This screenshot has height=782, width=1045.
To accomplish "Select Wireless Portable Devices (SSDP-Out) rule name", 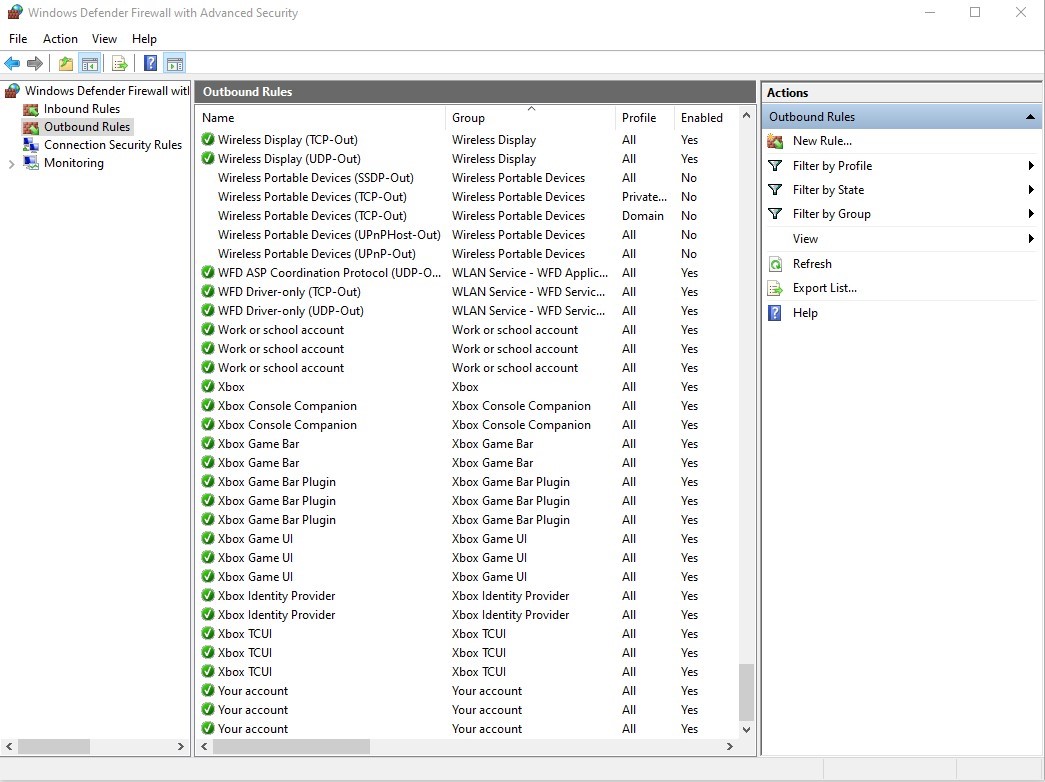I will 316,178.
